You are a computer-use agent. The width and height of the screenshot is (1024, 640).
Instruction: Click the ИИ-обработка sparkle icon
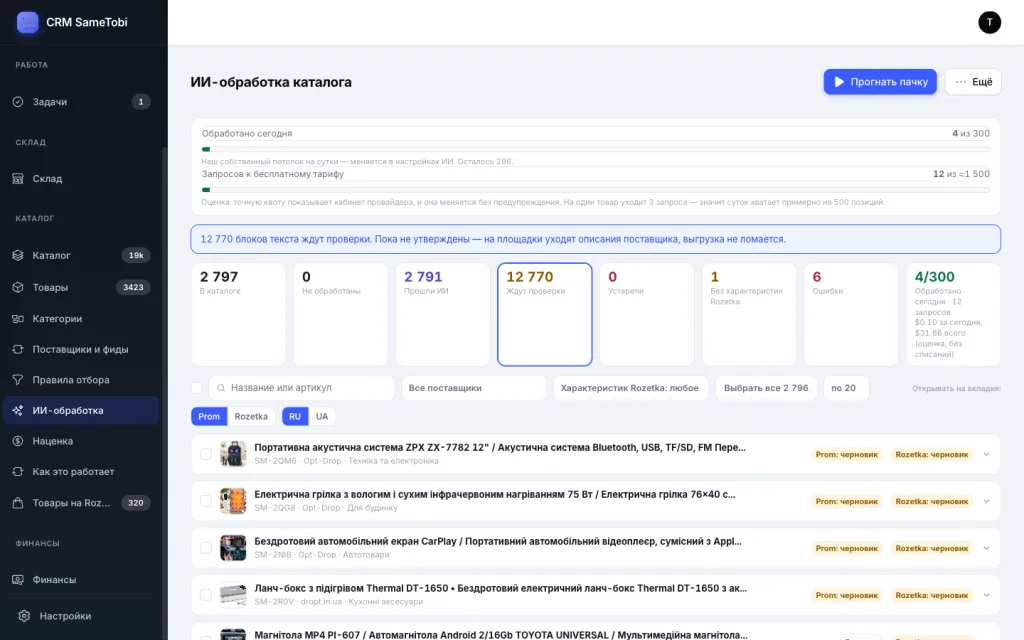tap(18, 411)
